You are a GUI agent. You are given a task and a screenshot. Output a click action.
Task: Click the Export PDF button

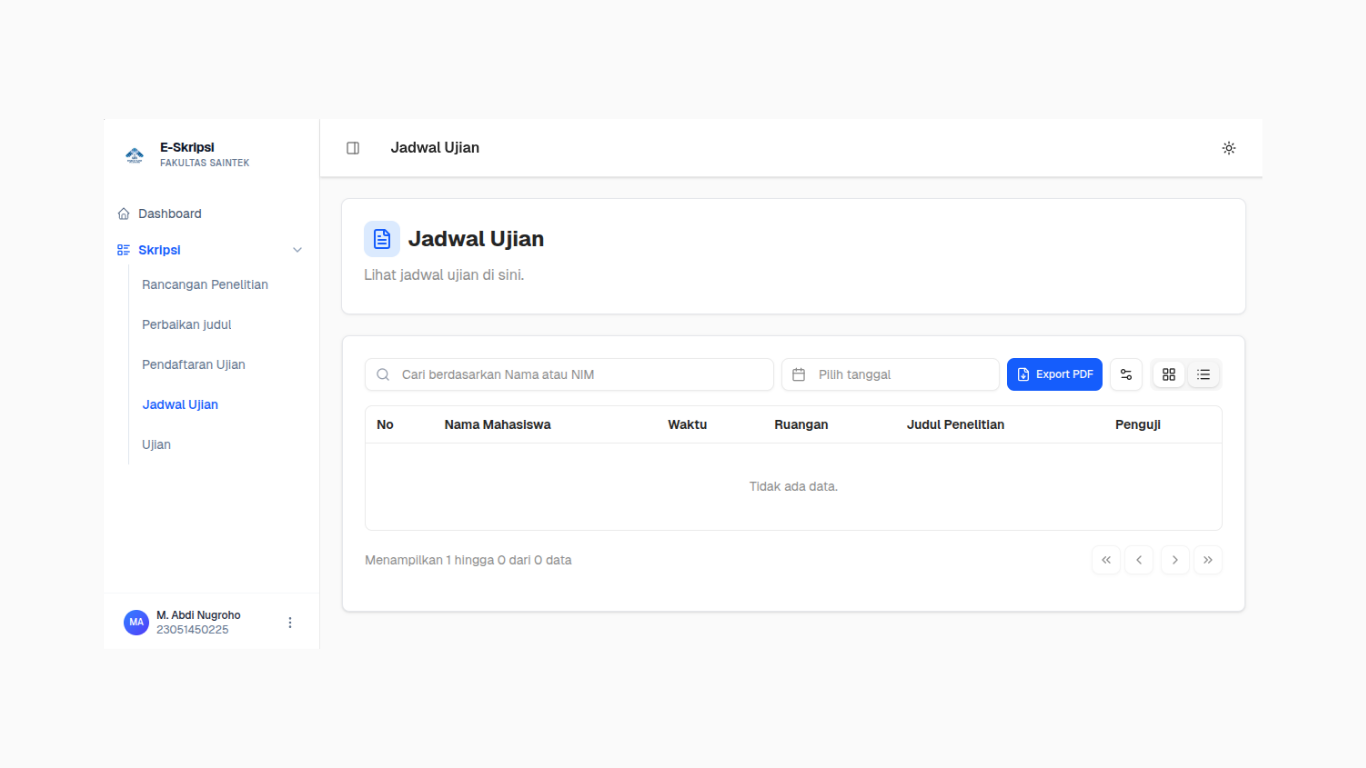1054,375
